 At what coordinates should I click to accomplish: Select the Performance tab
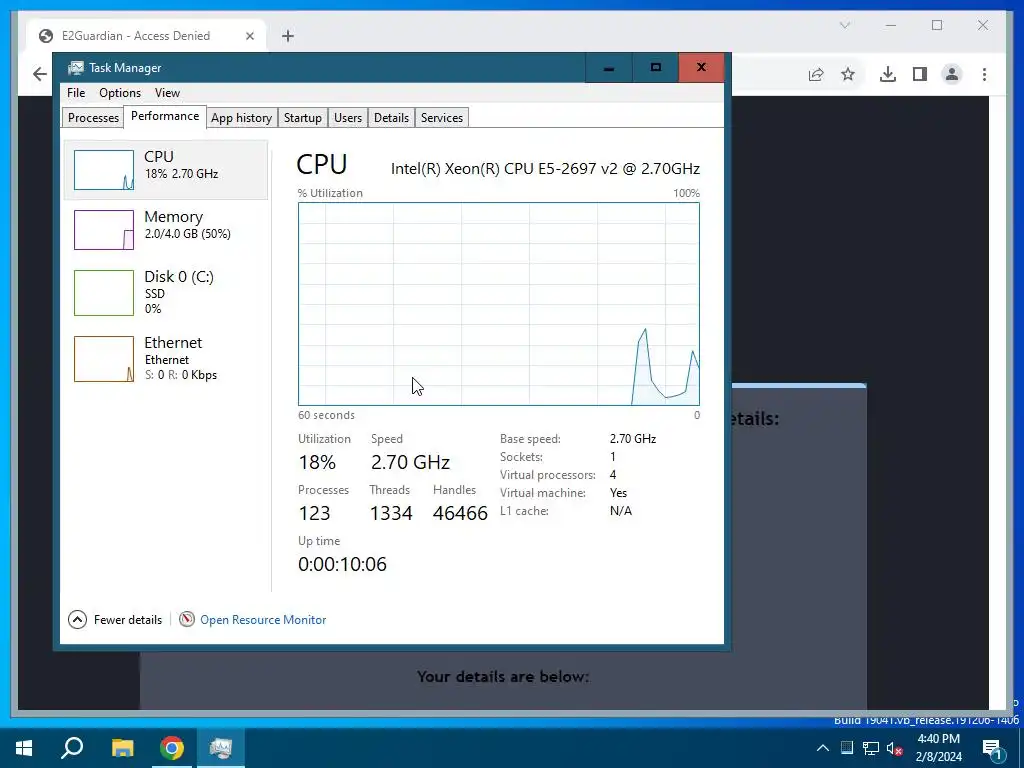tap(165, 116)
